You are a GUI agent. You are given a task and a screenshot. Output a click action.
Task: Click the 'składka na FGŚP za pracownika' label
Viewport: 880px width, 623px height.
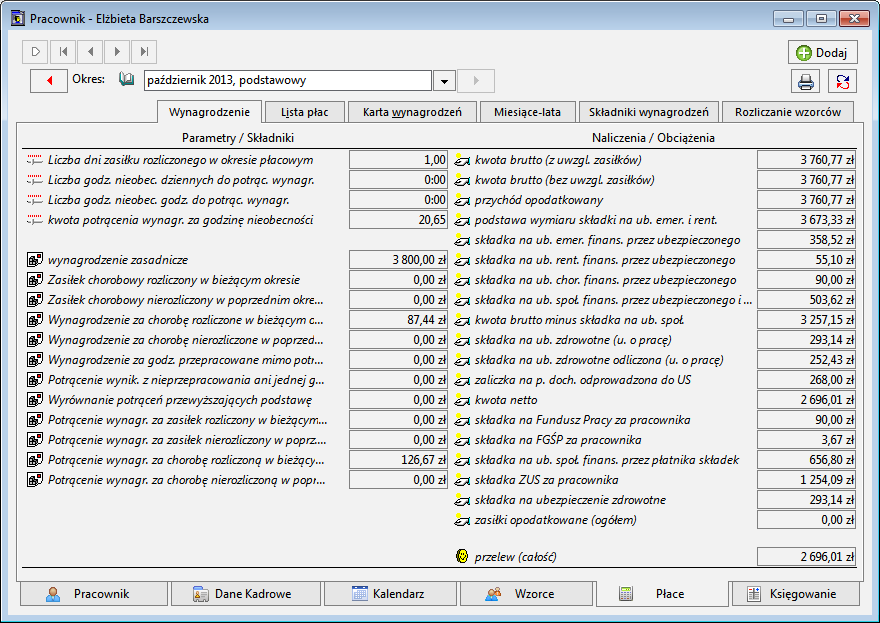(x=558, y=440)
